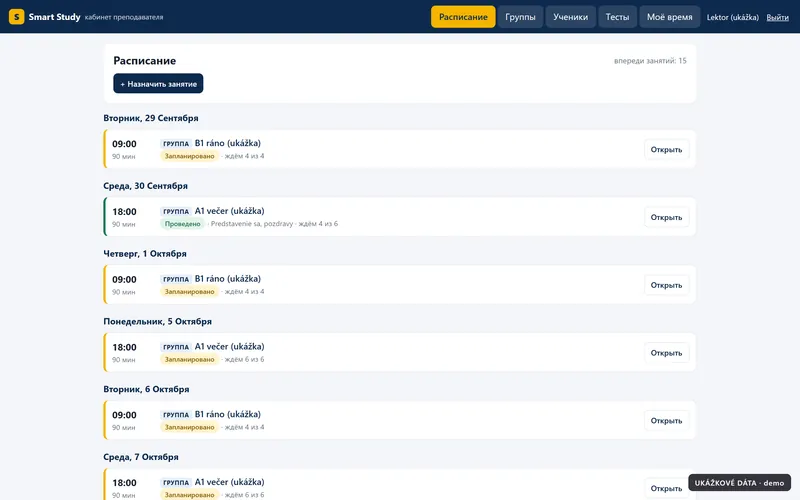Image resolution: width=800 pixels, height=500 pixels.
Task: Click the Smart Study brand name
Action: [x=54, y=17]
